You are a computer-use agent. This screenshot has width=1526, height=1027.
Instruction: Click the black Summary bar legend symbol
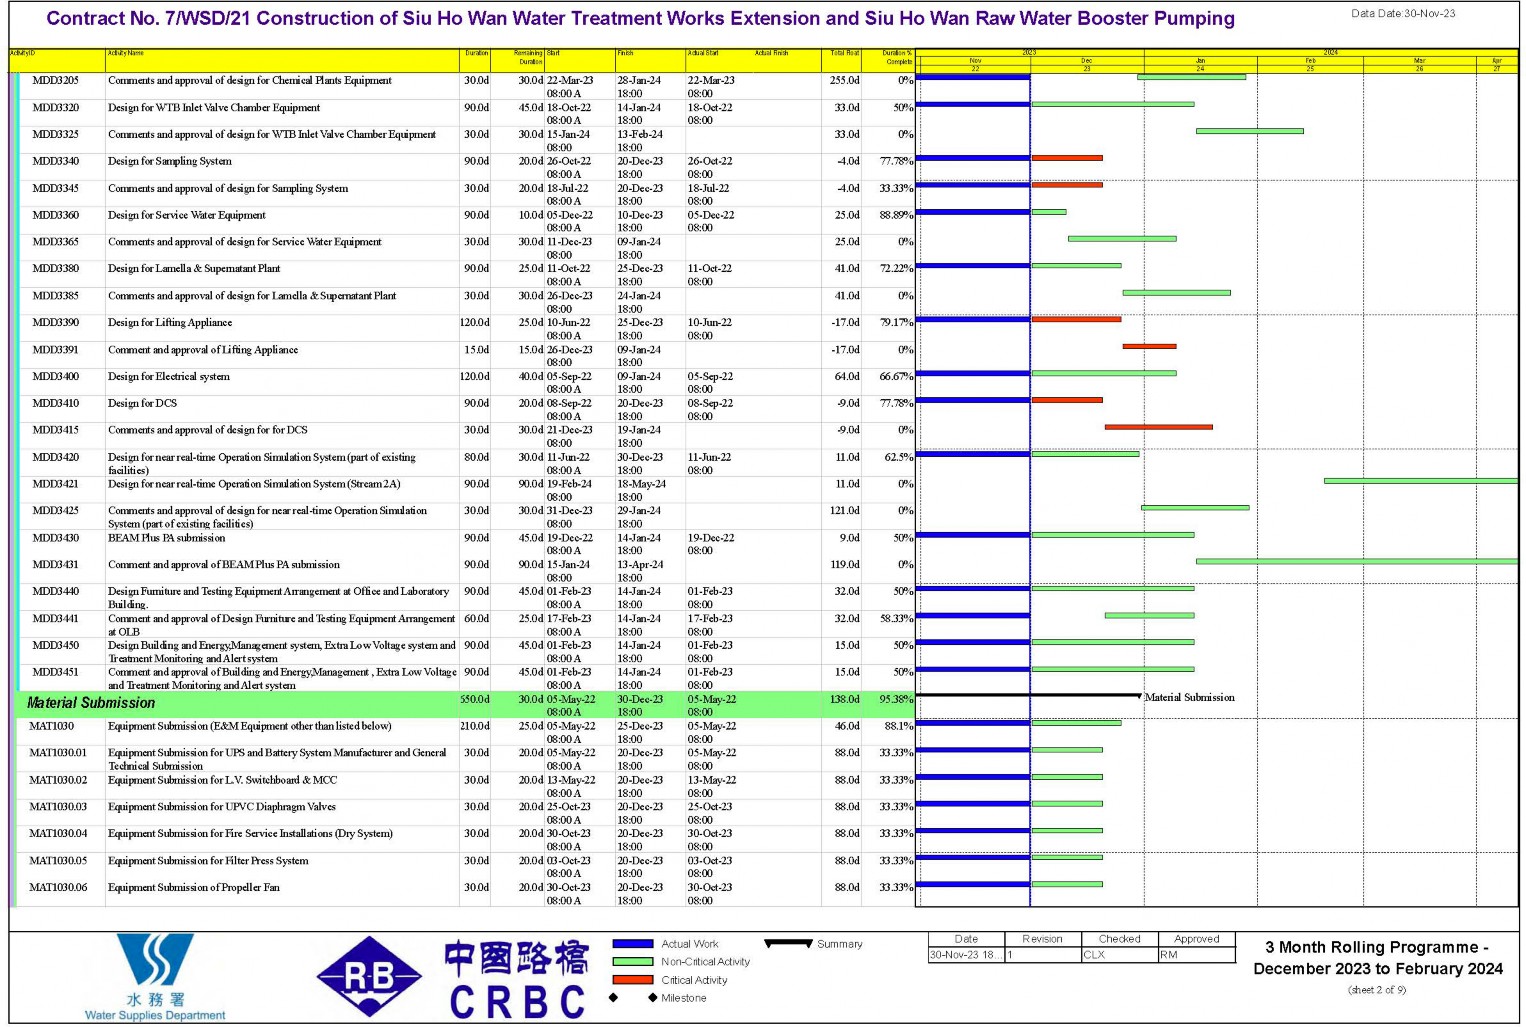tap(788, 943)
